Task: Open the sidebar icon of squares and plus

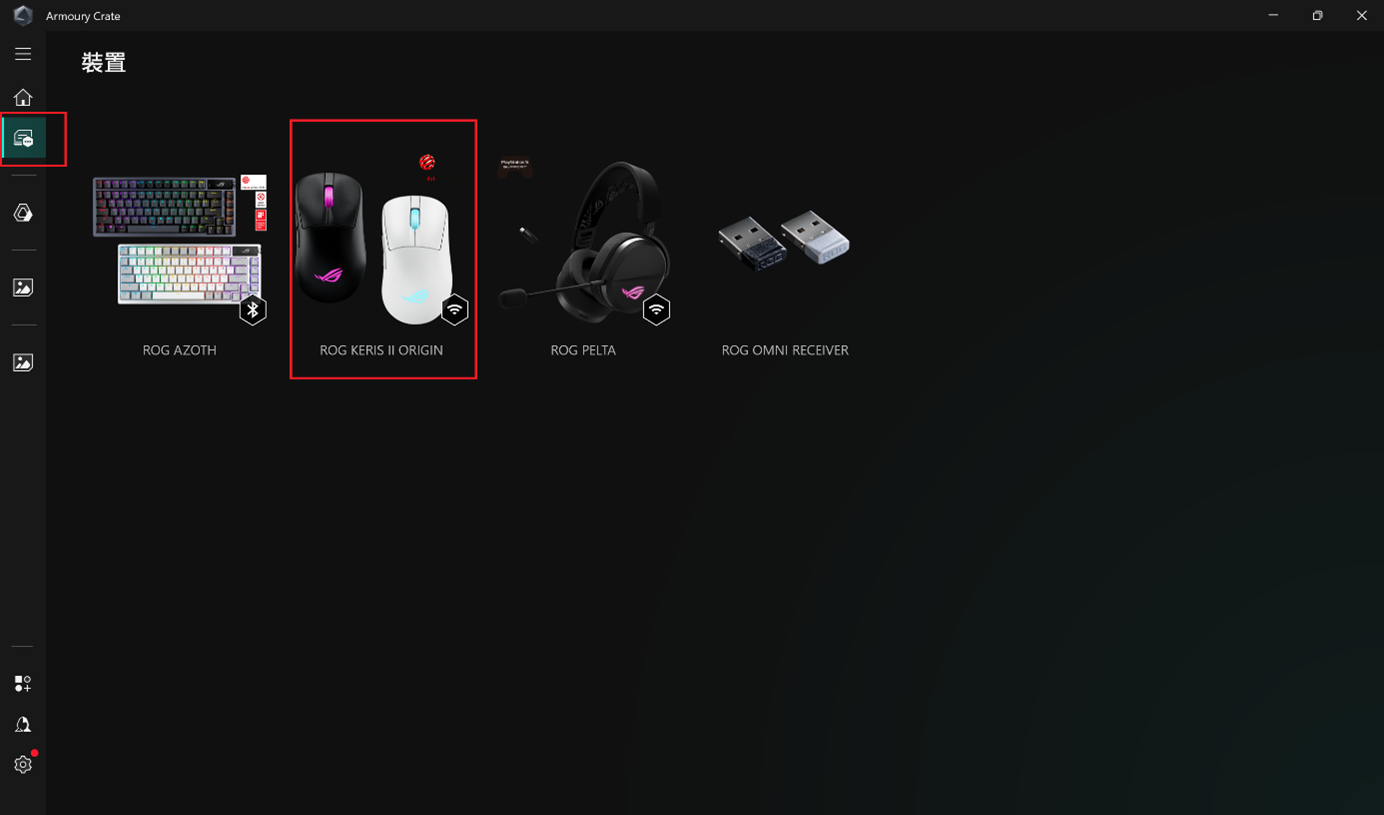Action: click(23, 684)
